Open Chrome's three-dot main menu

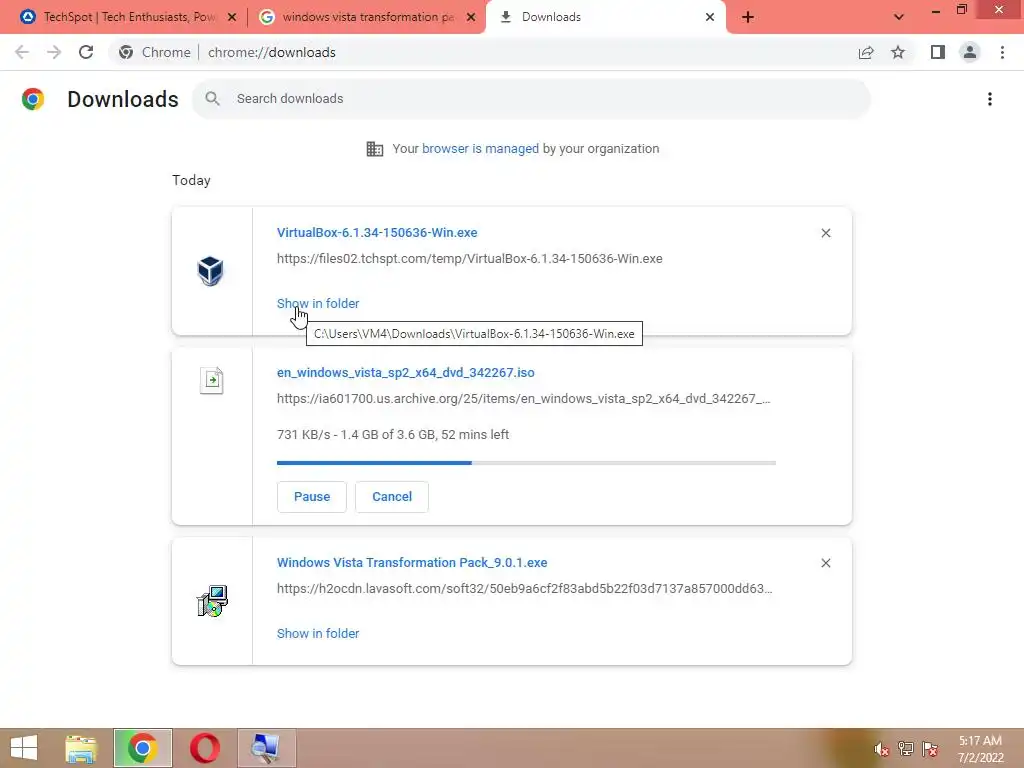1002,52
